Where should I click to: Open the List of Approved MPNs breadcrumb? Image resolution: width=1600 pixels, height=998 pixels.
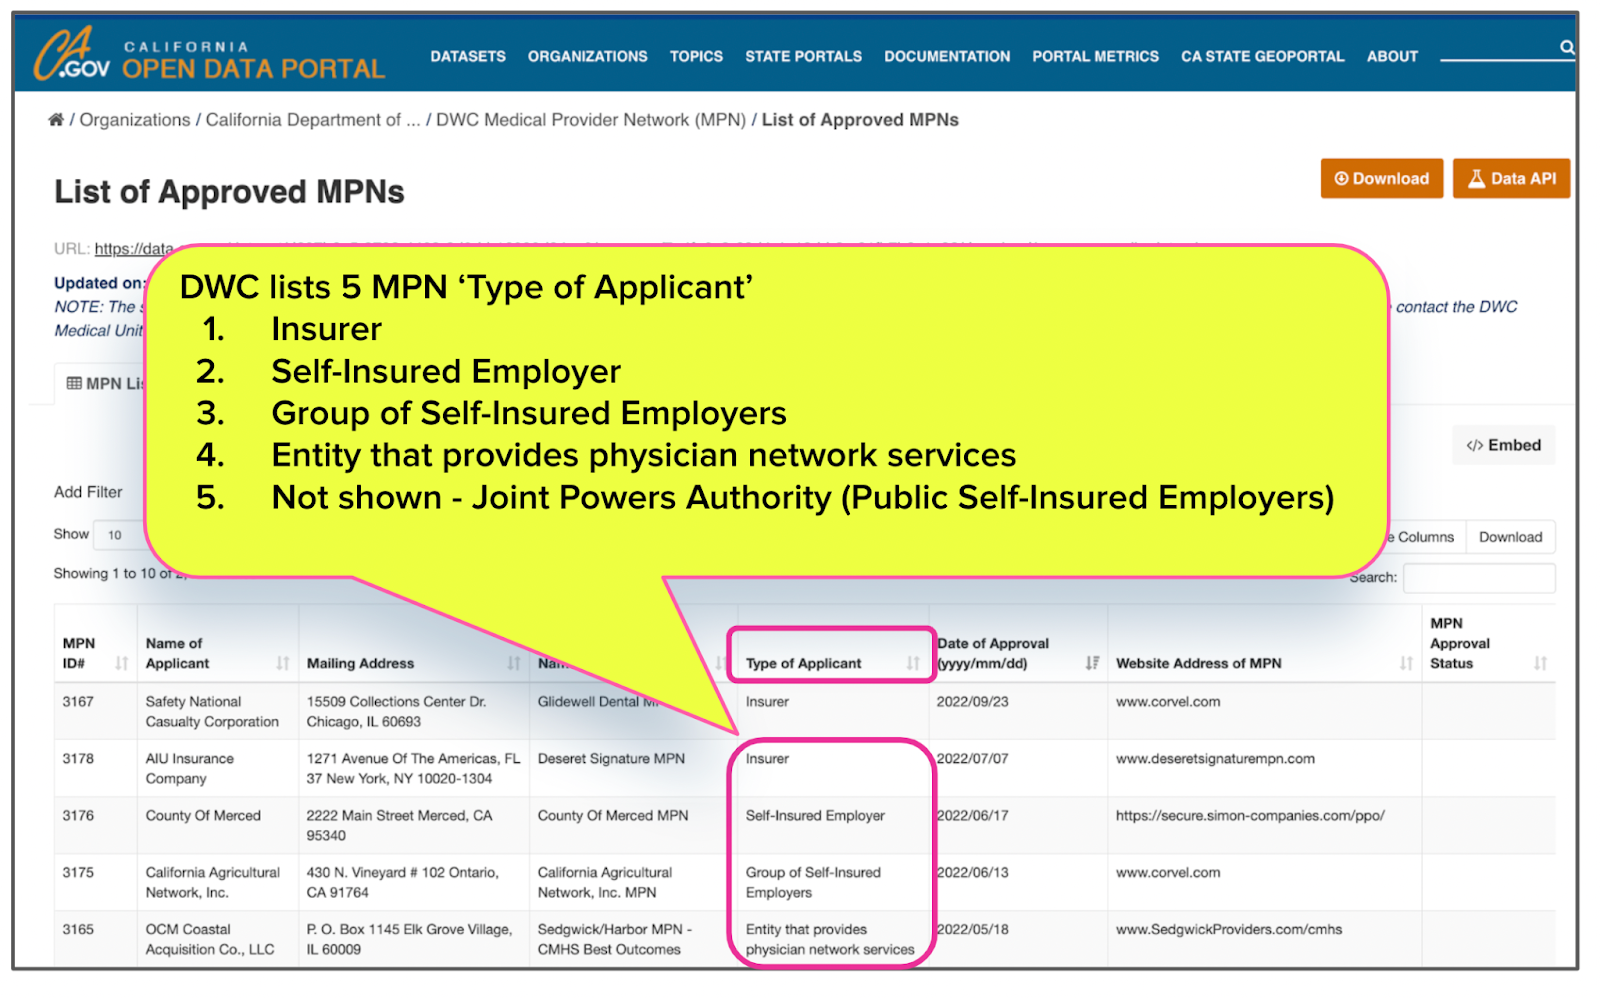860,120
